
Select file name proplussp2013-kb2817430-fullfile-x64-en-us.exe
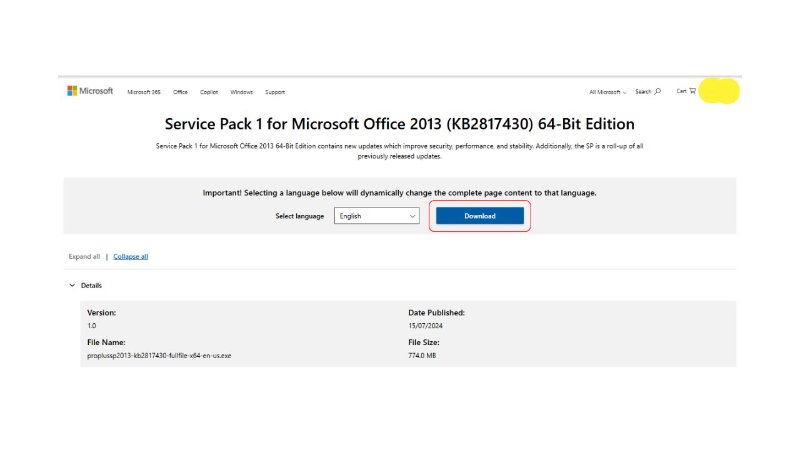(159, 356)
